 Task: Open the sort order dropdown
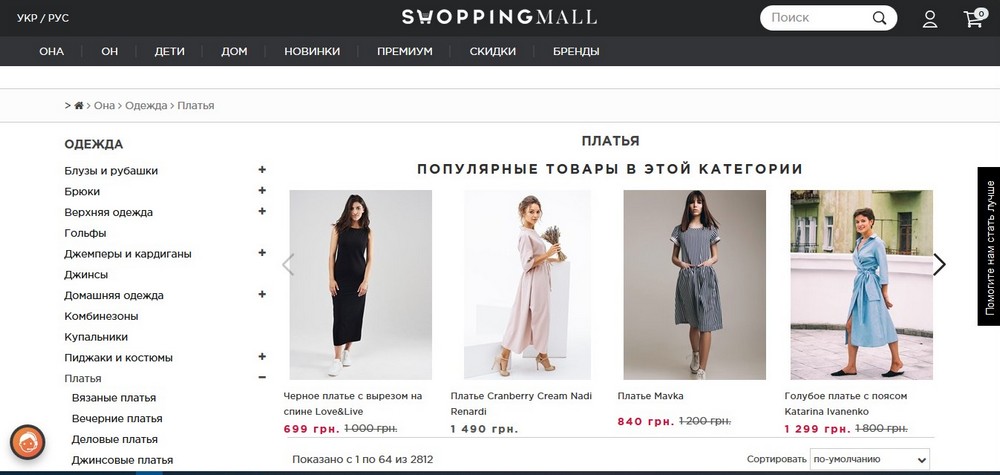[869, 460]
